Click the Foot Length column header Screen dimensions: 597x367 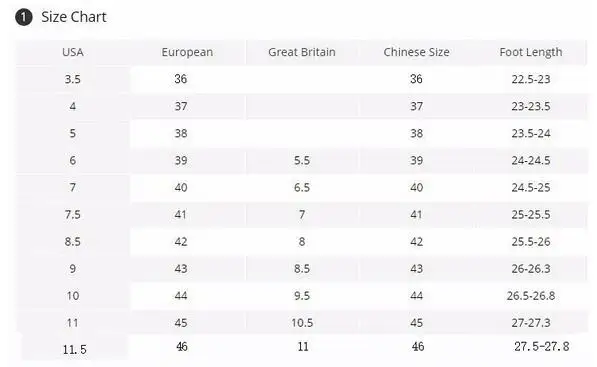[x=531, y=52]
